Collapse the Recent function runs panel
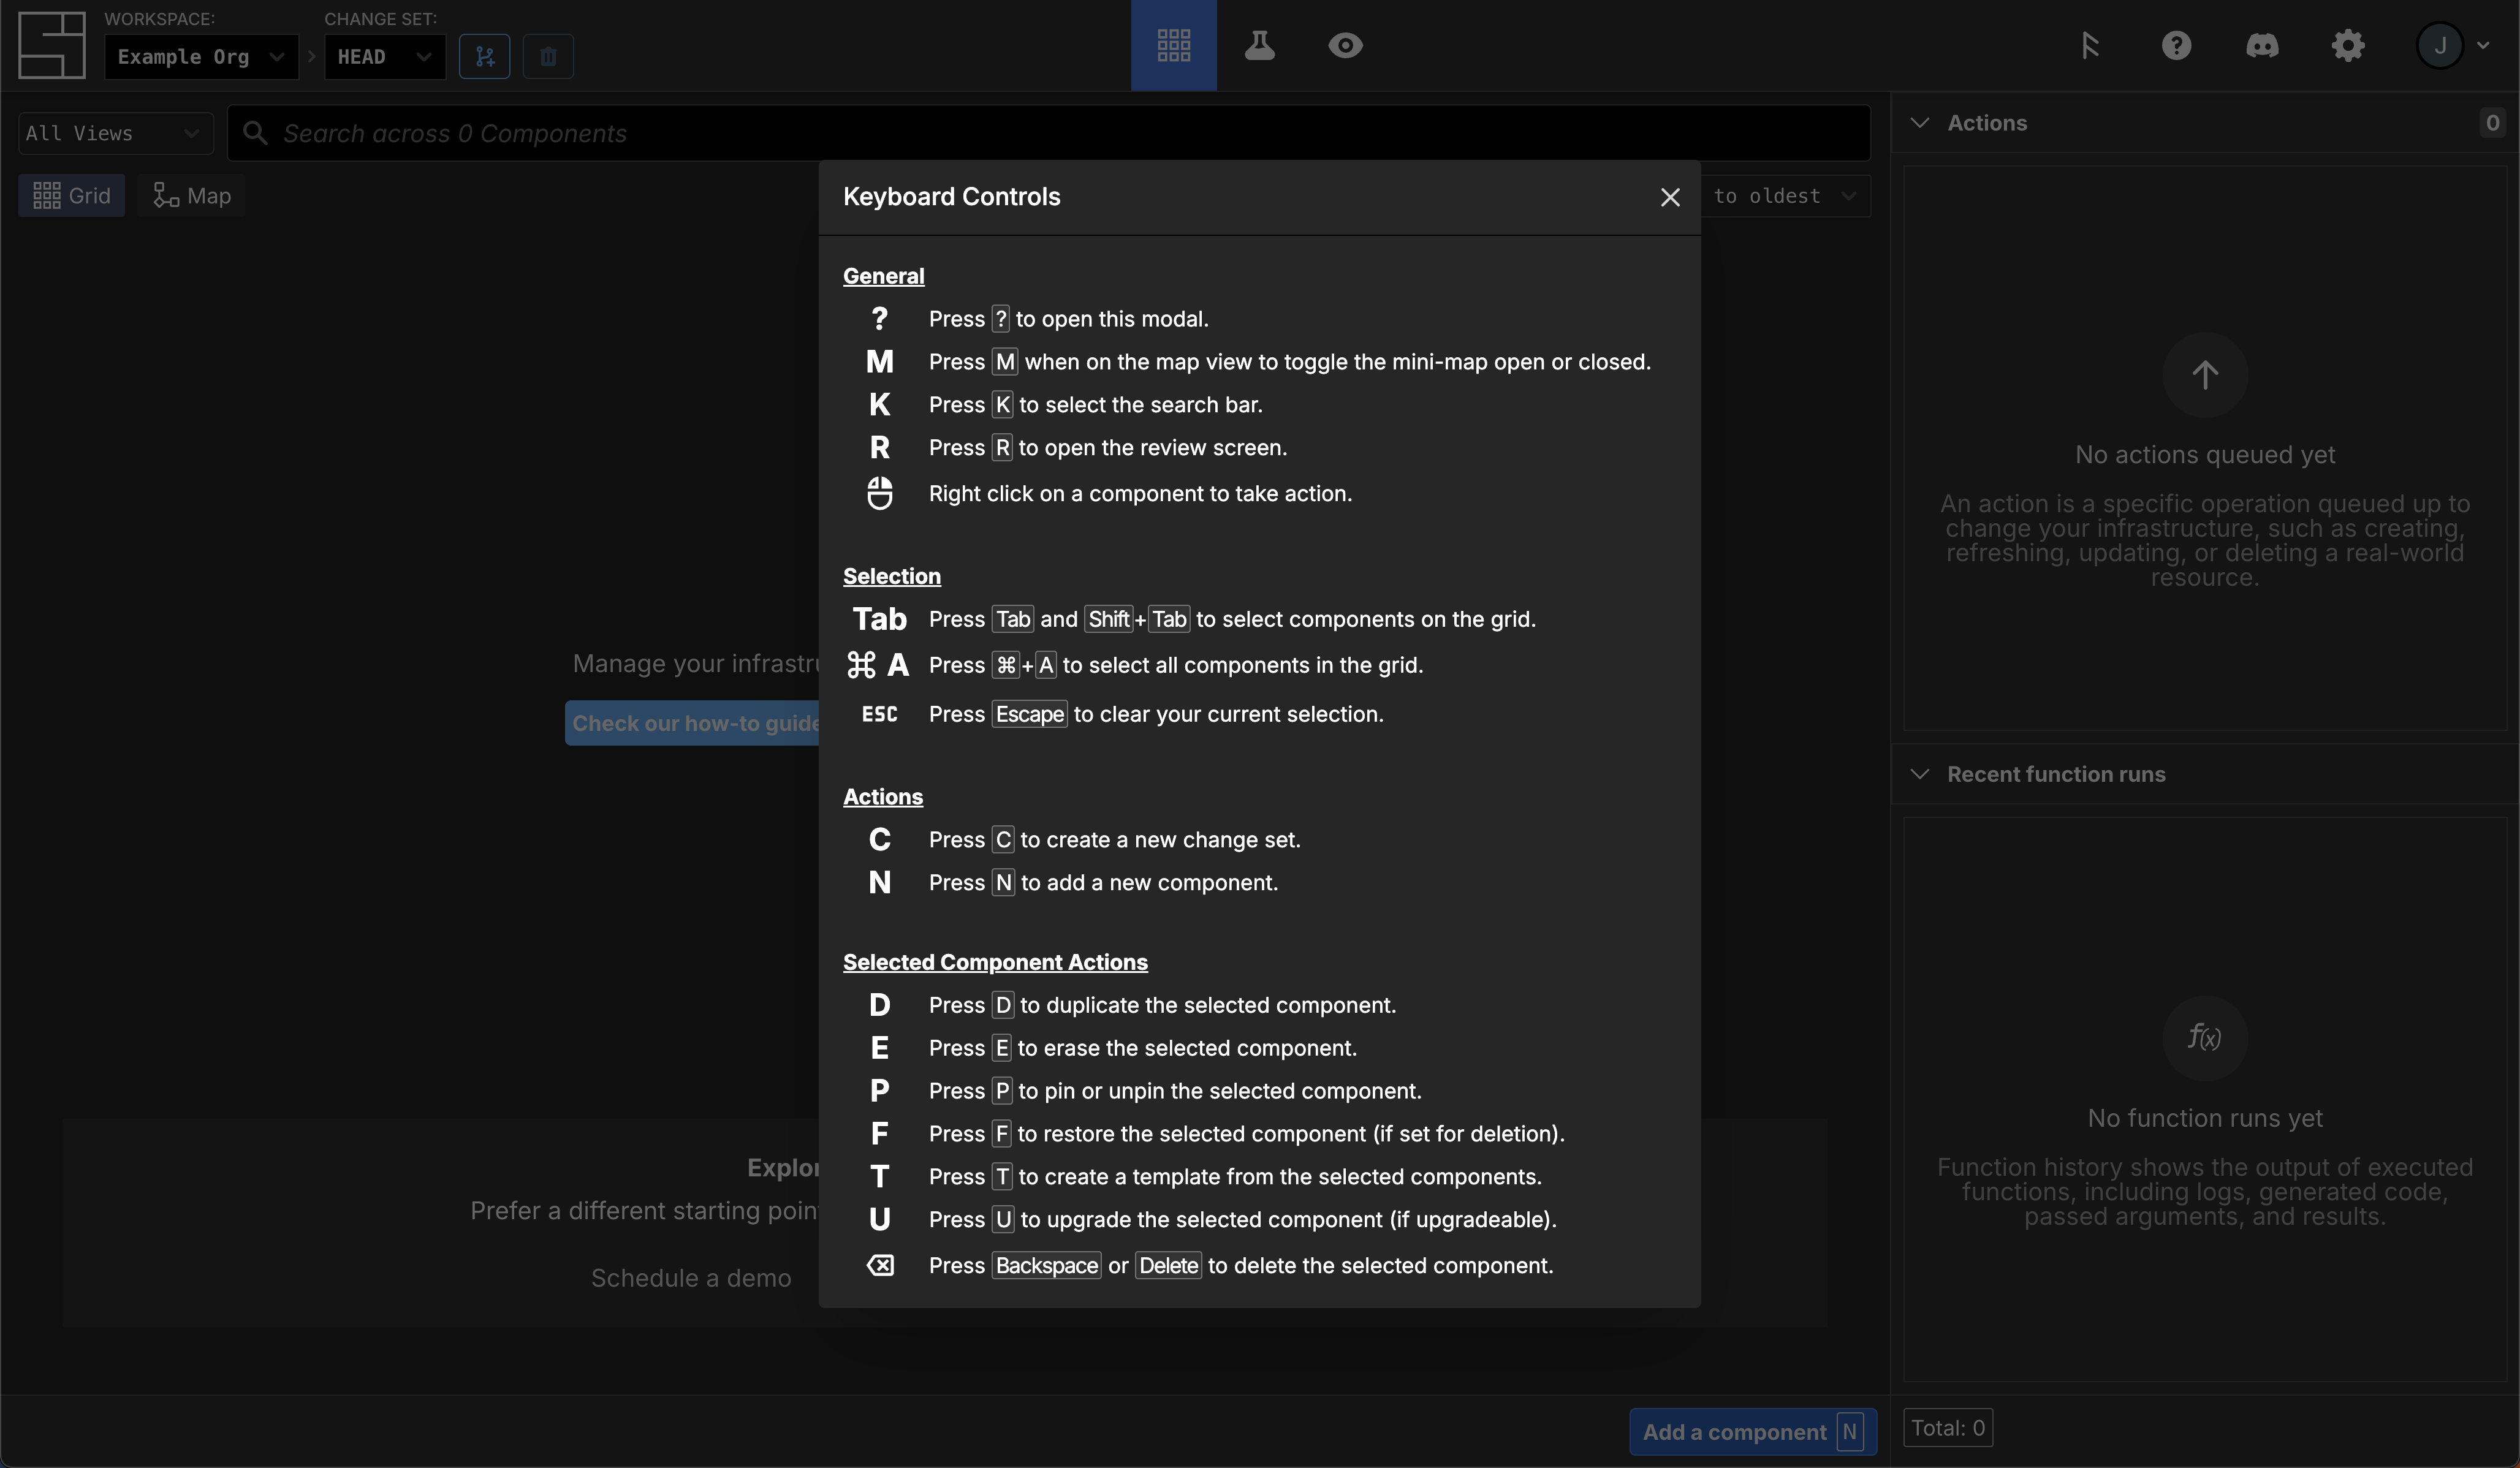The height and width of the screenshot is (1468, 2520). coord(1919,774)
